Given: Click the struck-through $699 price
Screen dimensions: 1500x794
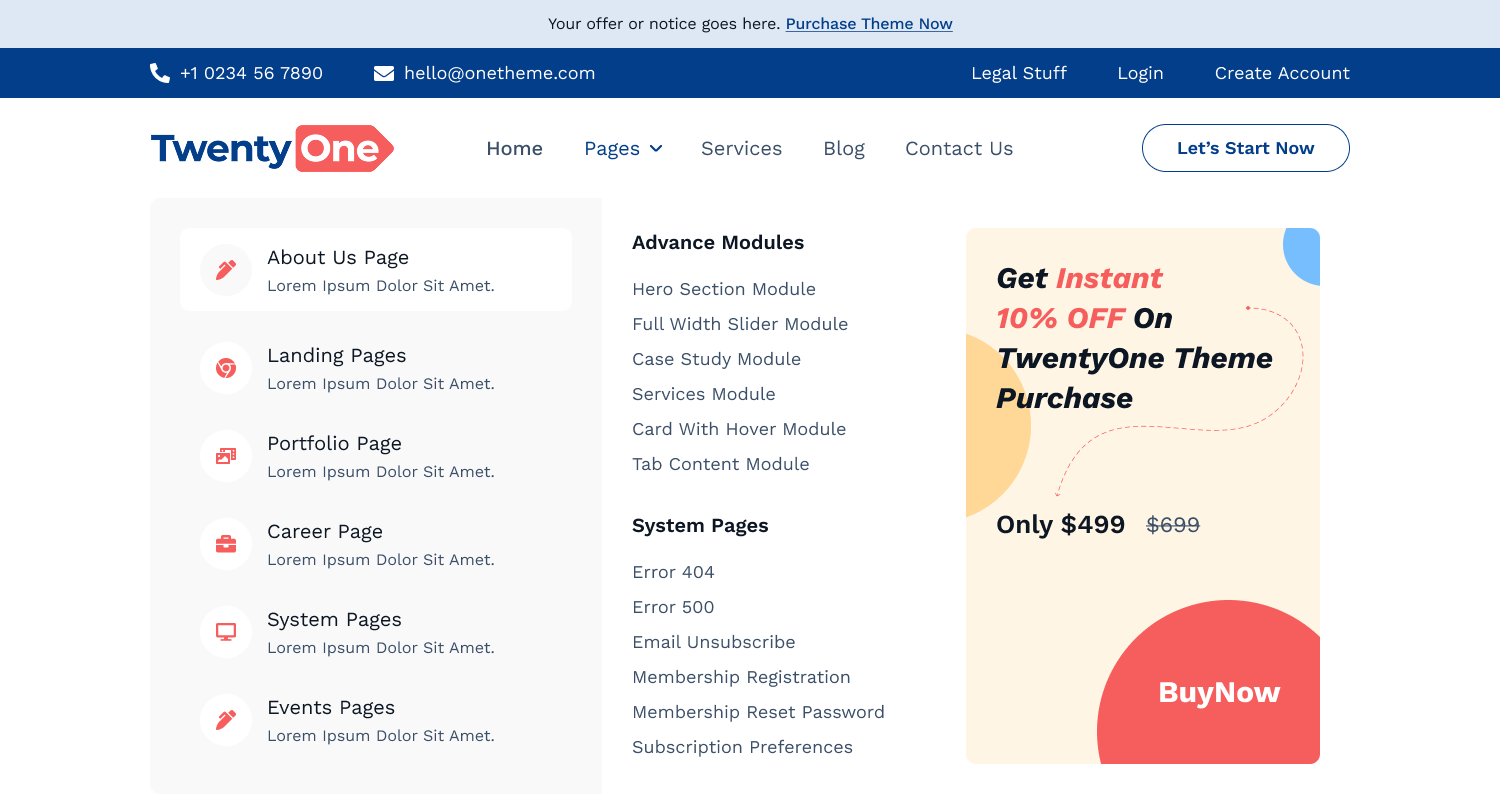Looking at the screenshot, I should pos(1173,524).
